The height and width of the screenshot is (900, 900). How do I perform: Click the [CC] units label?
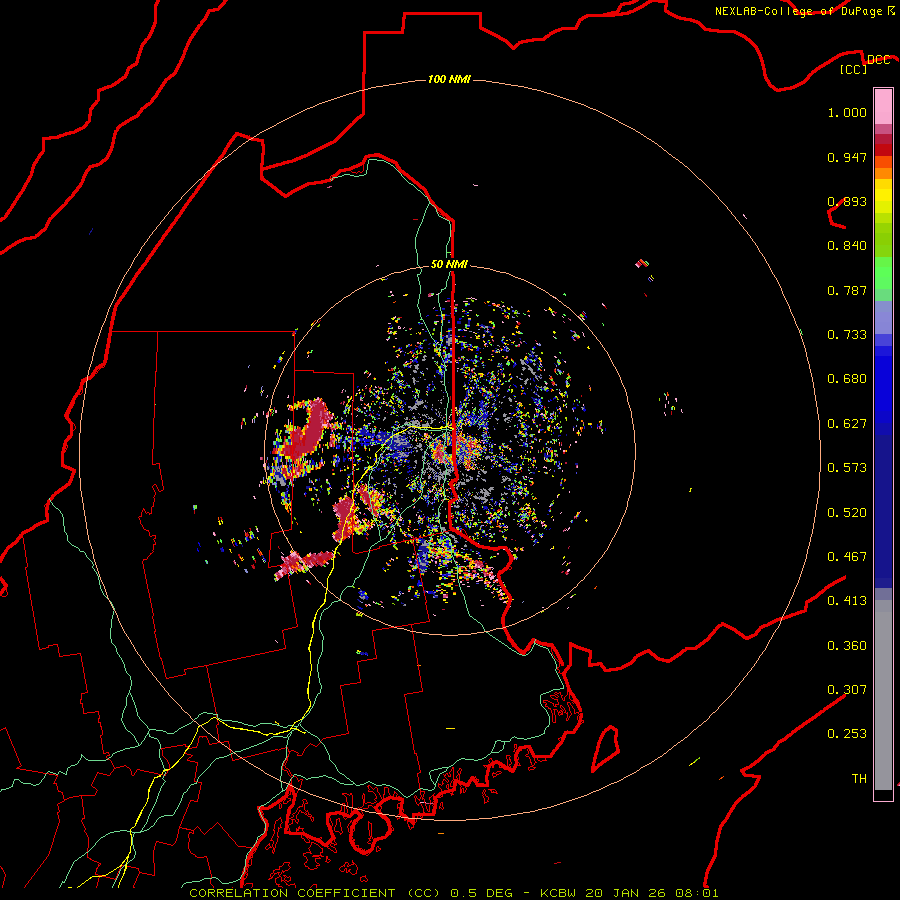click(x=854, y=69)
